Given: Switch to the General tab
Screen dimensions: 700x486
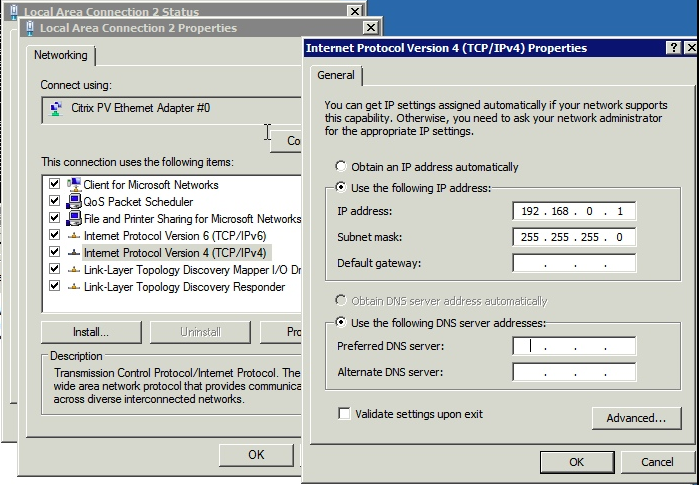Looking at the screenshot, I should pyautogui.click(x=336, y=75).
